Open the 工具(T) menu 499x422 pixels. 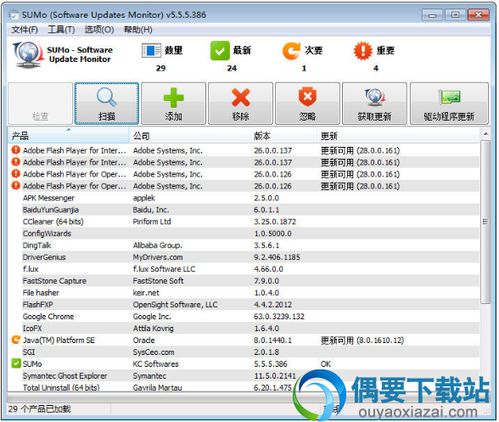[x=61, y=30]
